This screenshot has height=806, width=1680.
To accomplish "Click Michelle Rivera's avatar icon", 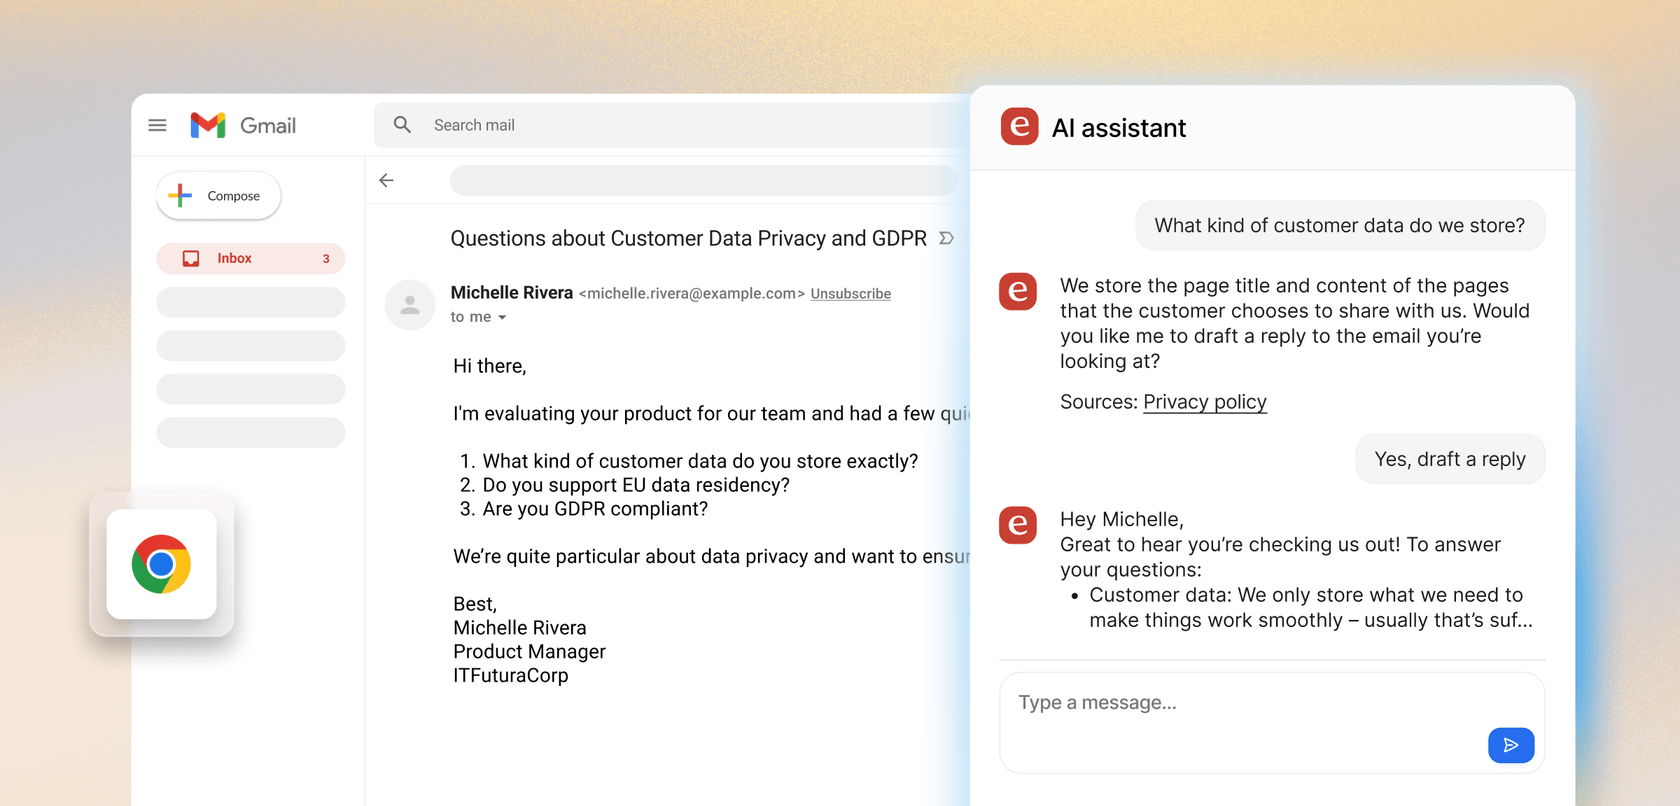I will 410,305.
